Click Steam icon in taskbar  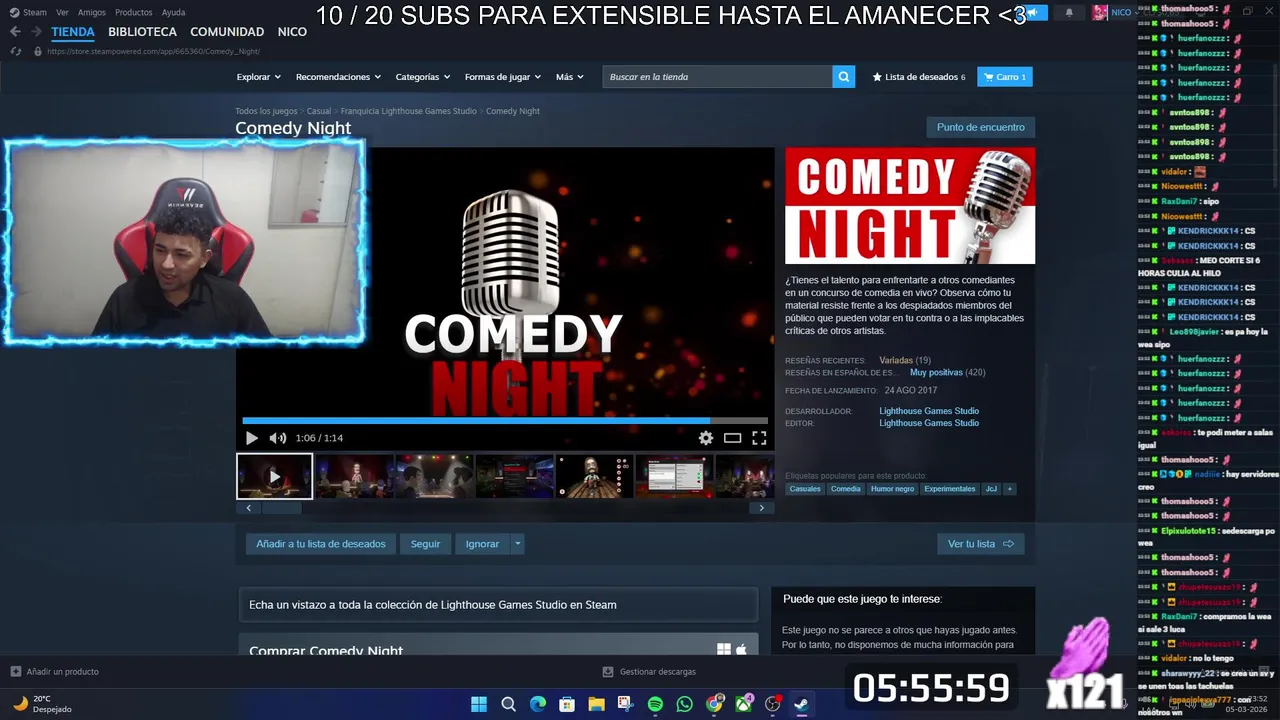click(x=802, y=704)
